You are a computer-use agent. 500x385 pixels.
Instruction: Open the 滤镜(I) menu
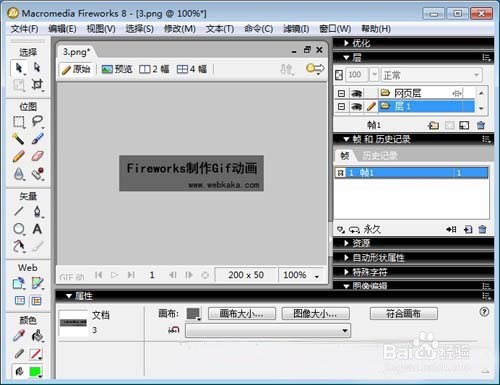click(x=296, y=29)
